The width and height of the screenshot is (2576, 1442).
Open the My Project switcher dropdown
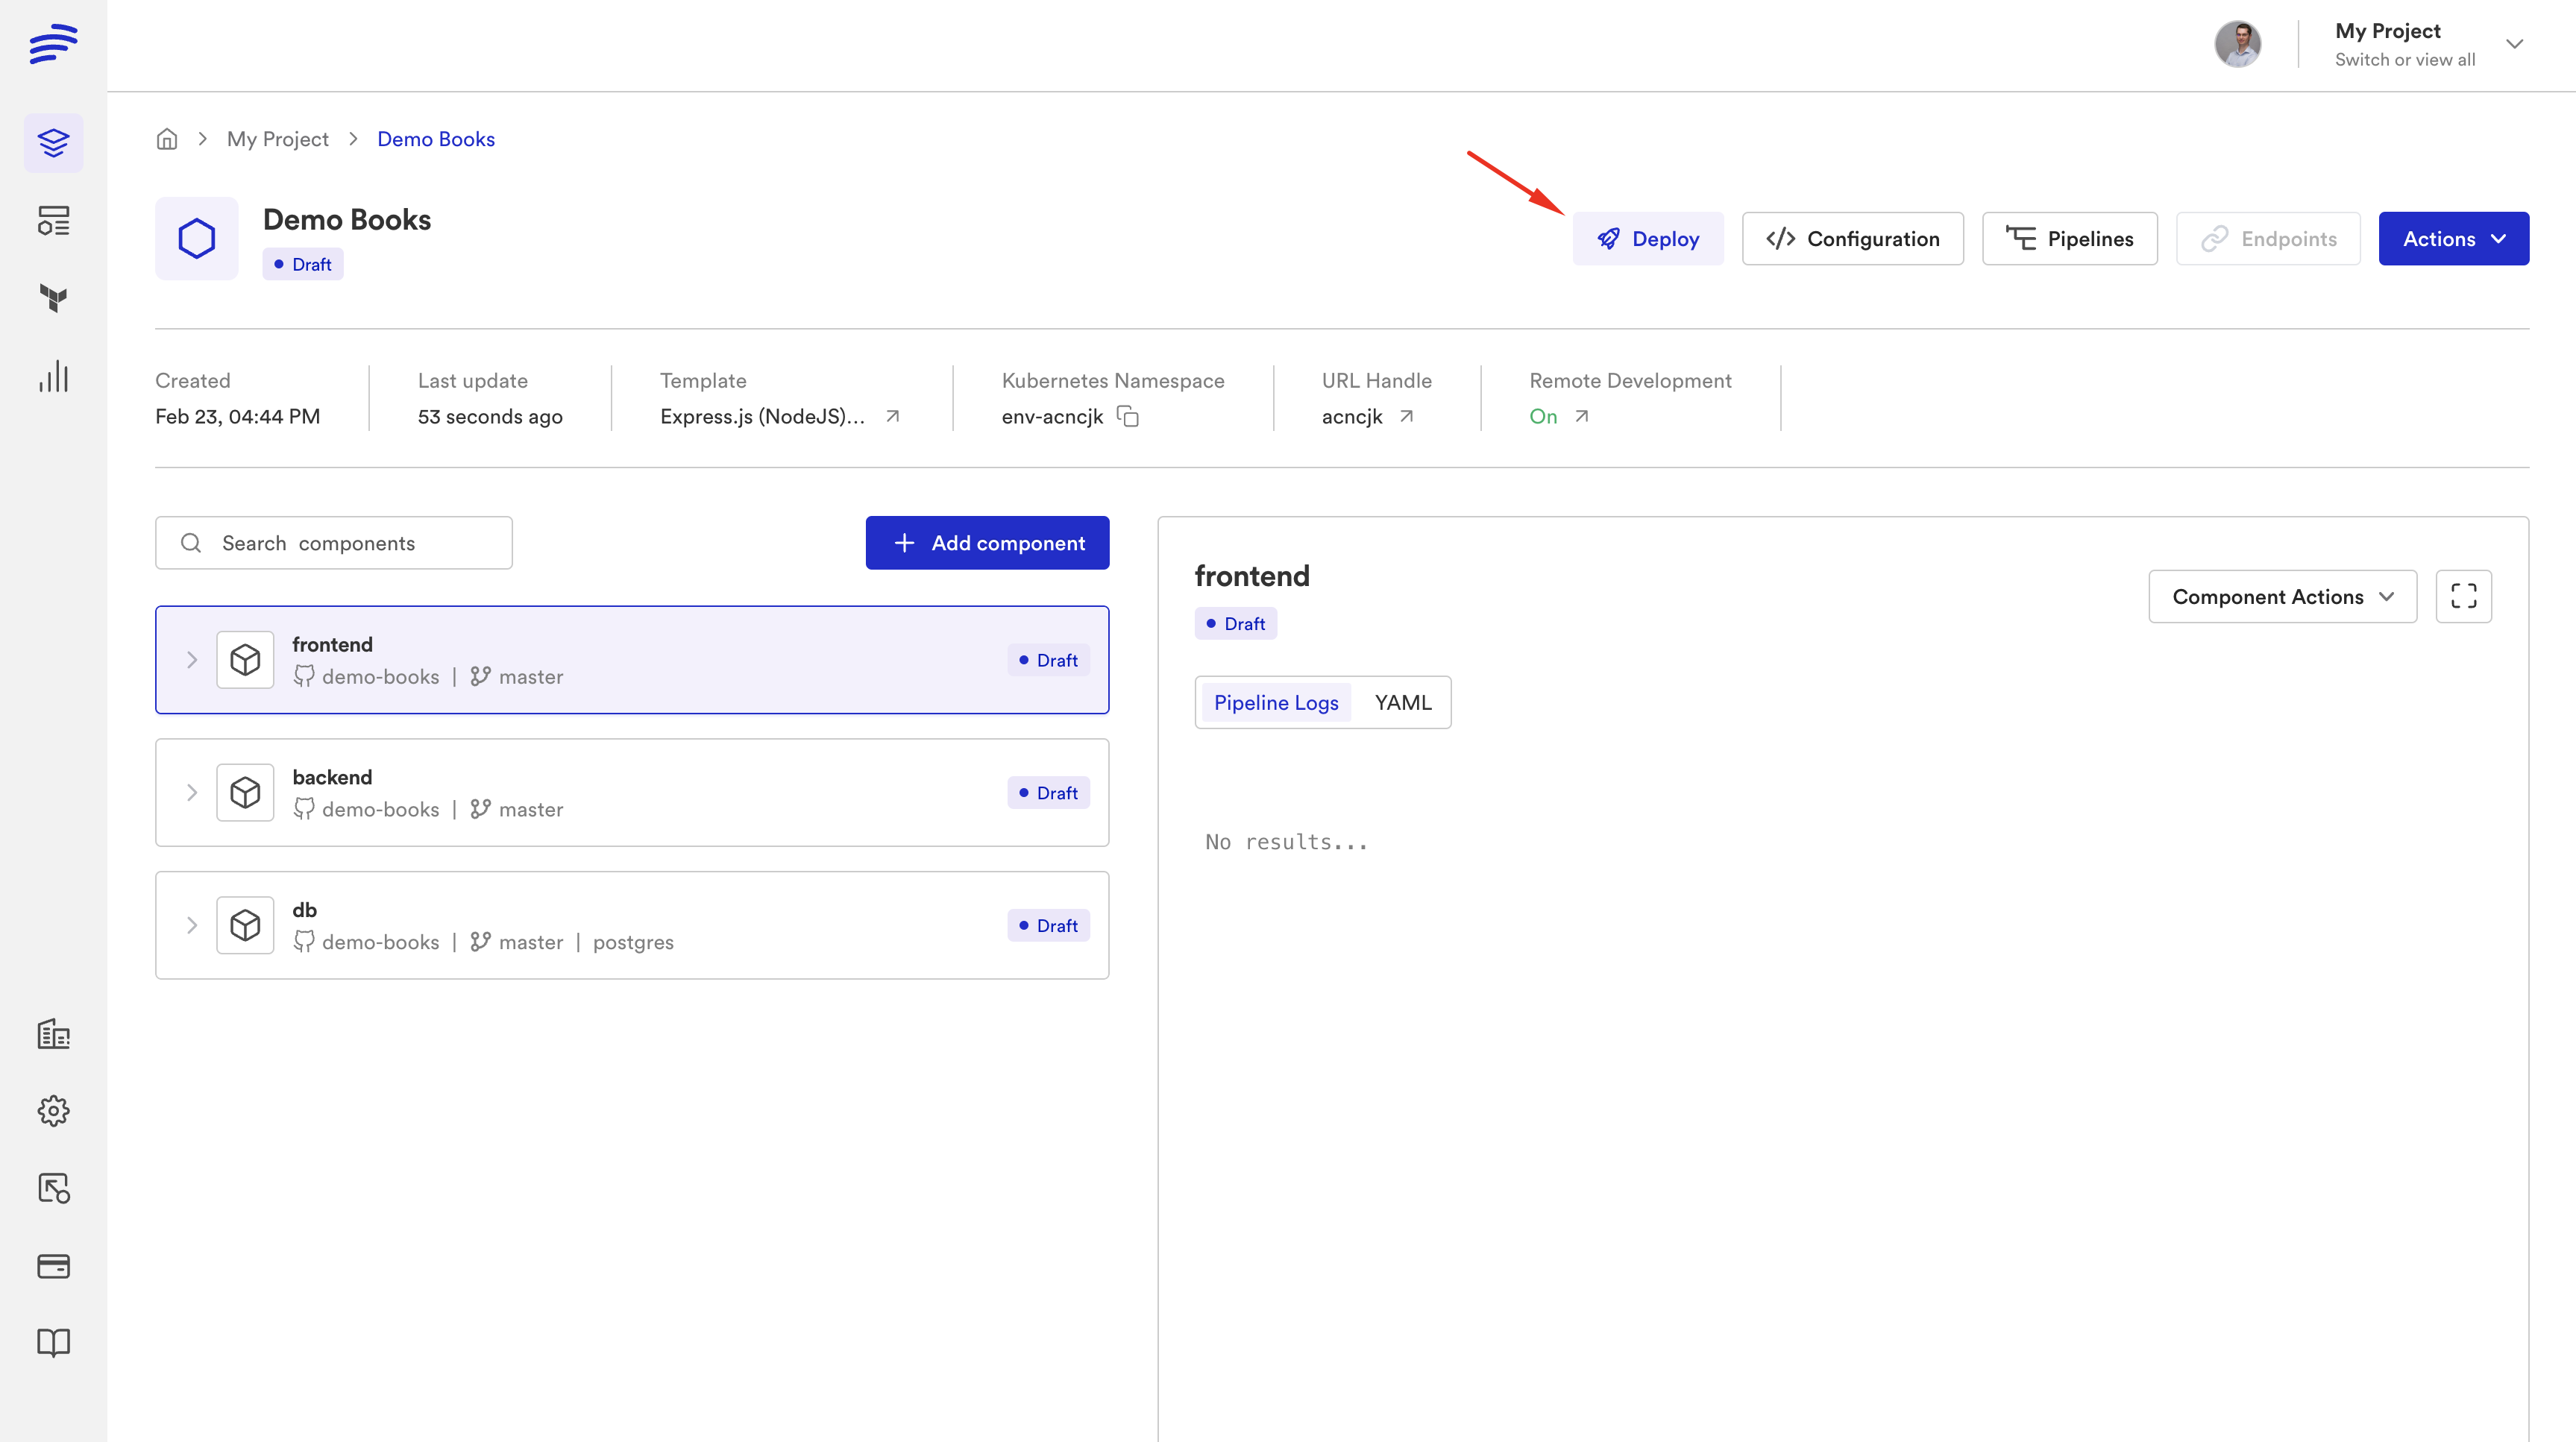tap(2513, 44)
